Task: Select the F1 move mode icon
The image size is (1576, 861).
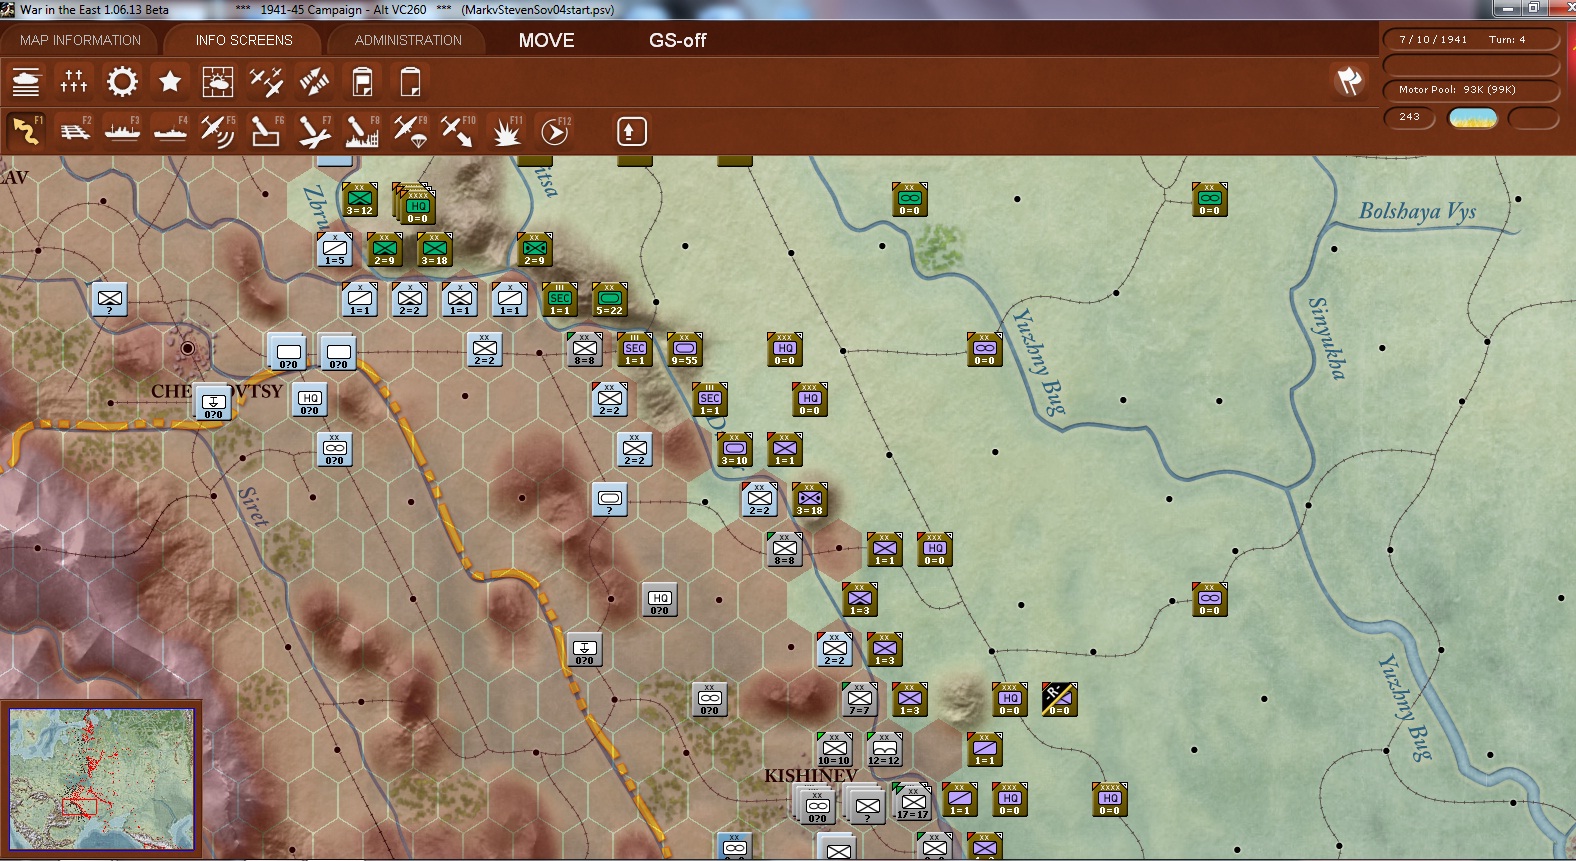Action: tap(26, 131)
